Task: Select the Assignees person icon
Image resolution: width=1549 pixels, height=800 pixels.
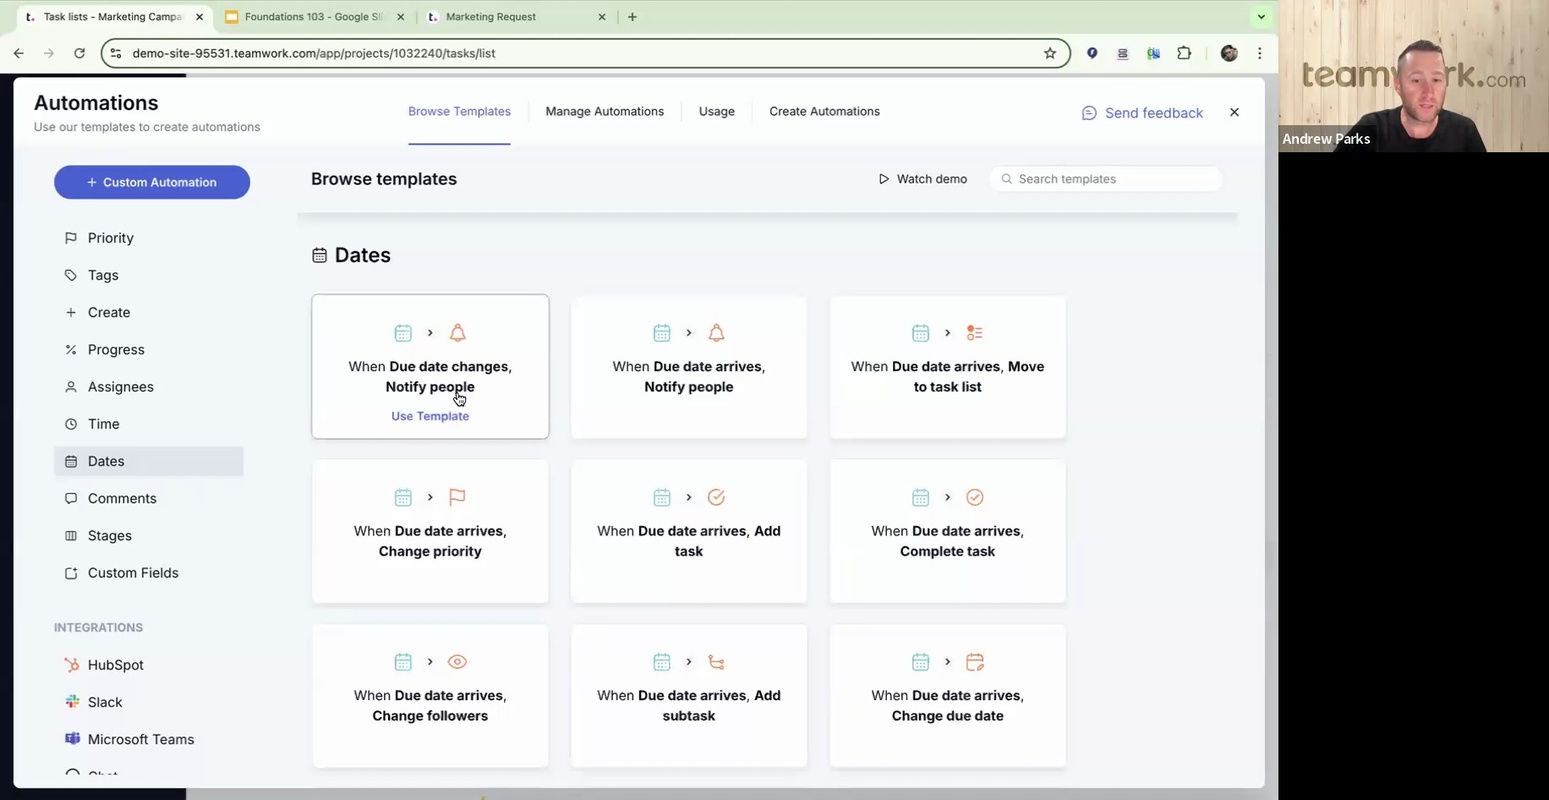Action: (71, 387)
